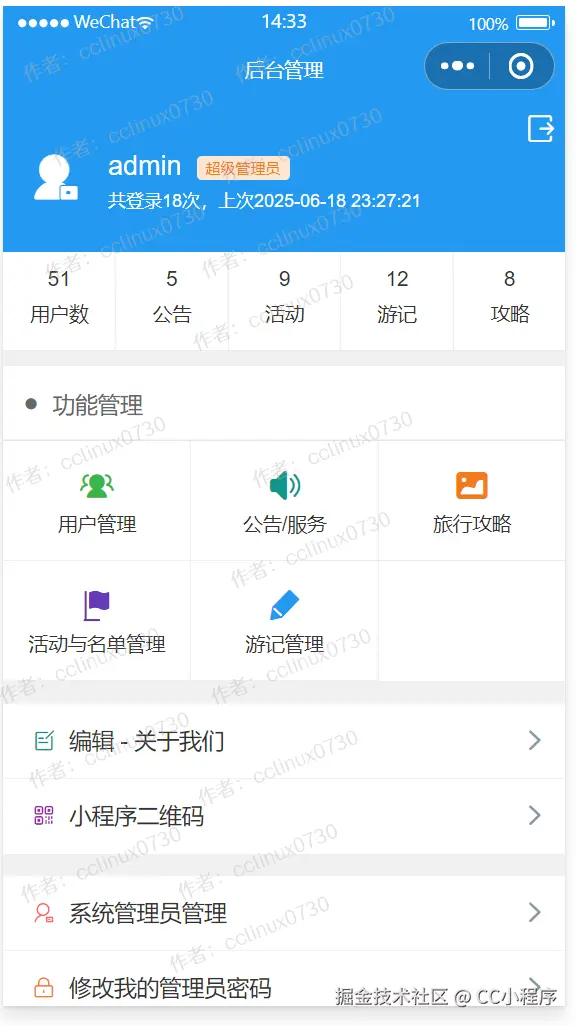Tap the battery icon in status bar
The height and width of the screenshot is (1026, 576).
click(x=535, y=24)
